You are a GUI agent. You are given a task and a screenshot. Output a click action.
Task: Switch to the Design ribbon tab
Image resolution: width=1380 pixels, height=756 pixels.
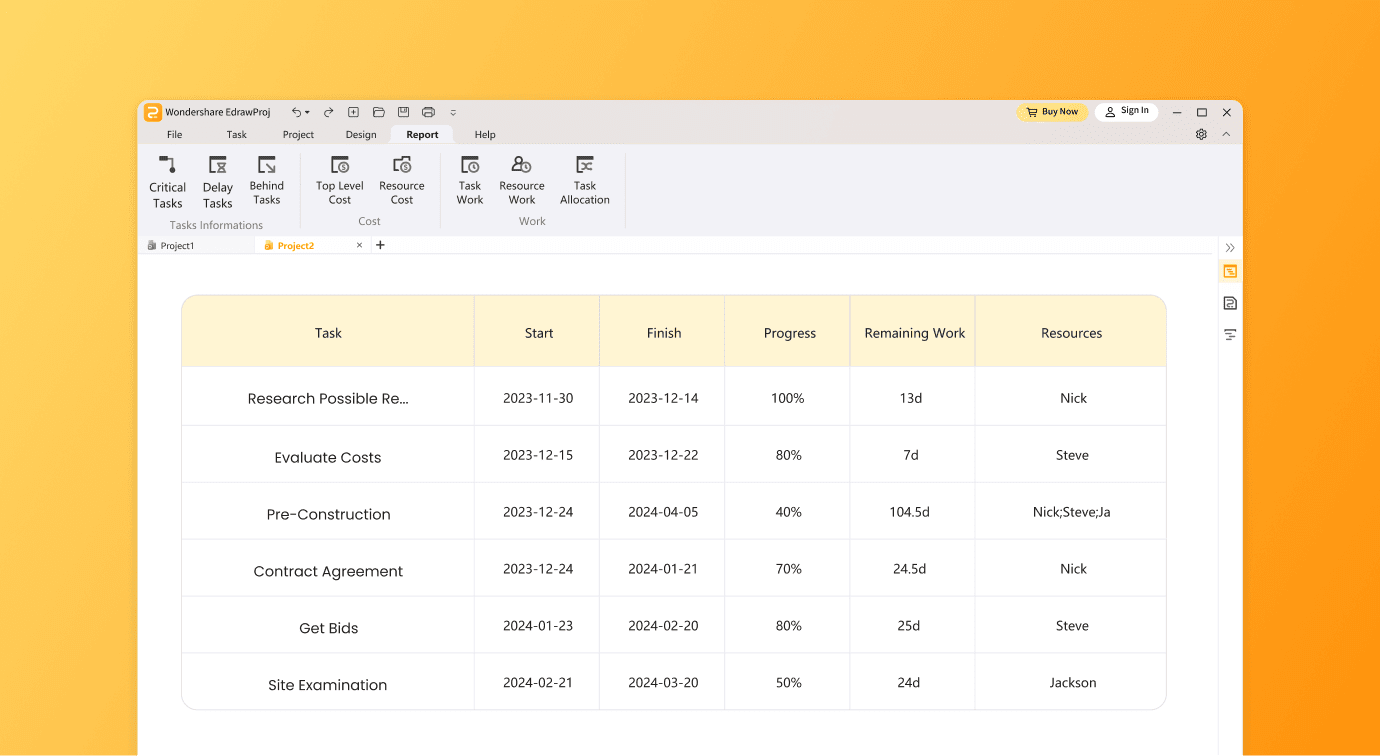[x=361, y=135]
